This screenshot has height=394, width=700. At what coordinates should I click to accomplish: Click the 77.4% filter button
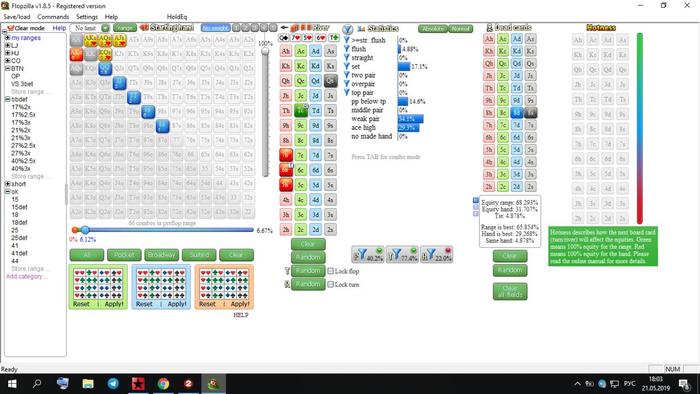point(402,254)
